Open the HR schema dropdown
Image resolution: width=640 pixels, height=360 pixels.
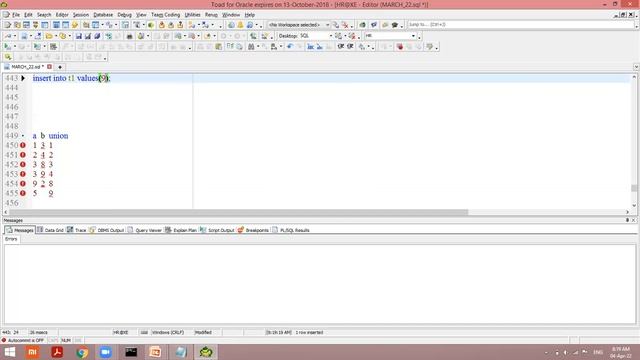tap(413, 36)
